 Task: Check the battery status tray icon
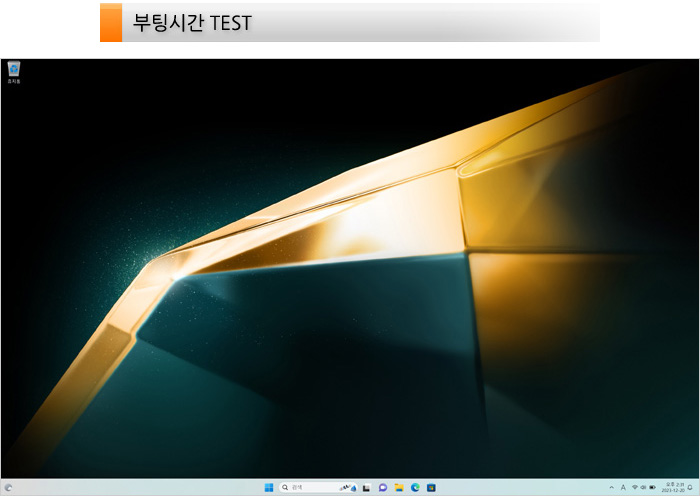[652, 487]
